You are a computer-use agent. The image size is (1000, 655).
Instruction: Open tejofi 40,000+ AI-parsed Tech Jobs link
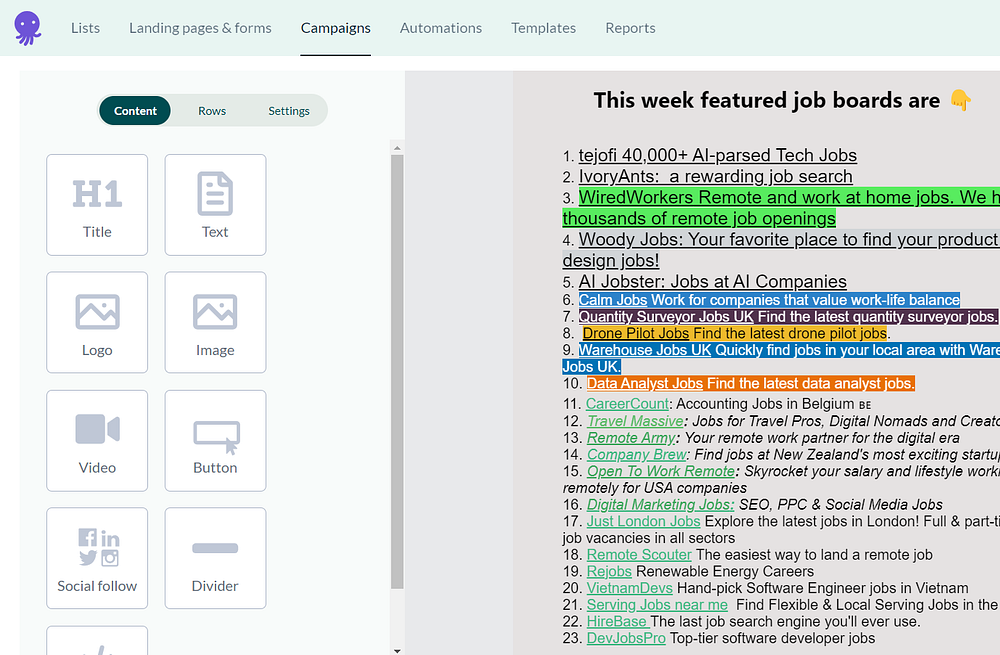pyautogui.click(x=717, y=155)
